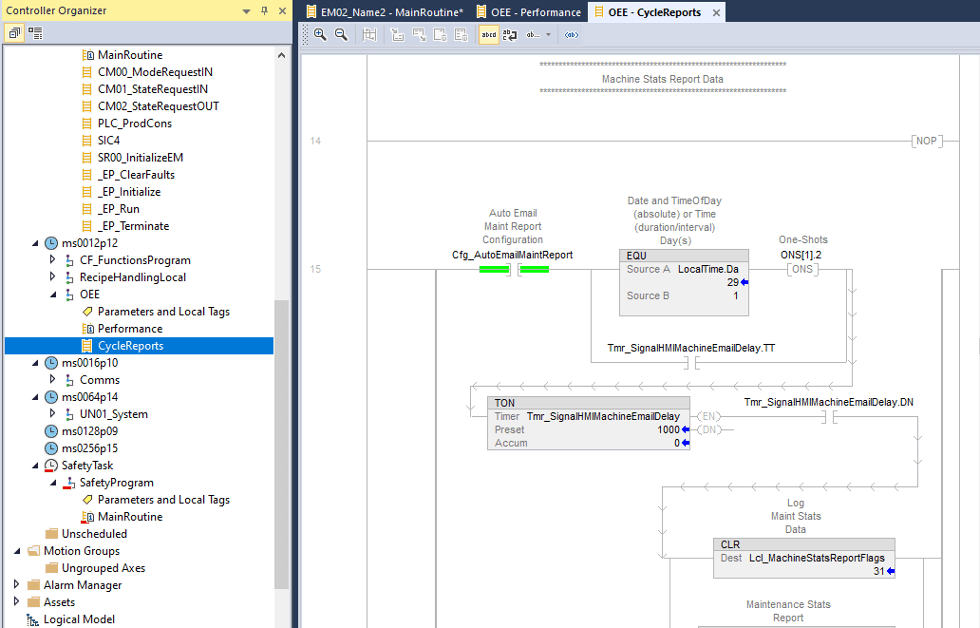Select Logical Model item
This screenshot has height=628, width=980.
click(79, 619)
